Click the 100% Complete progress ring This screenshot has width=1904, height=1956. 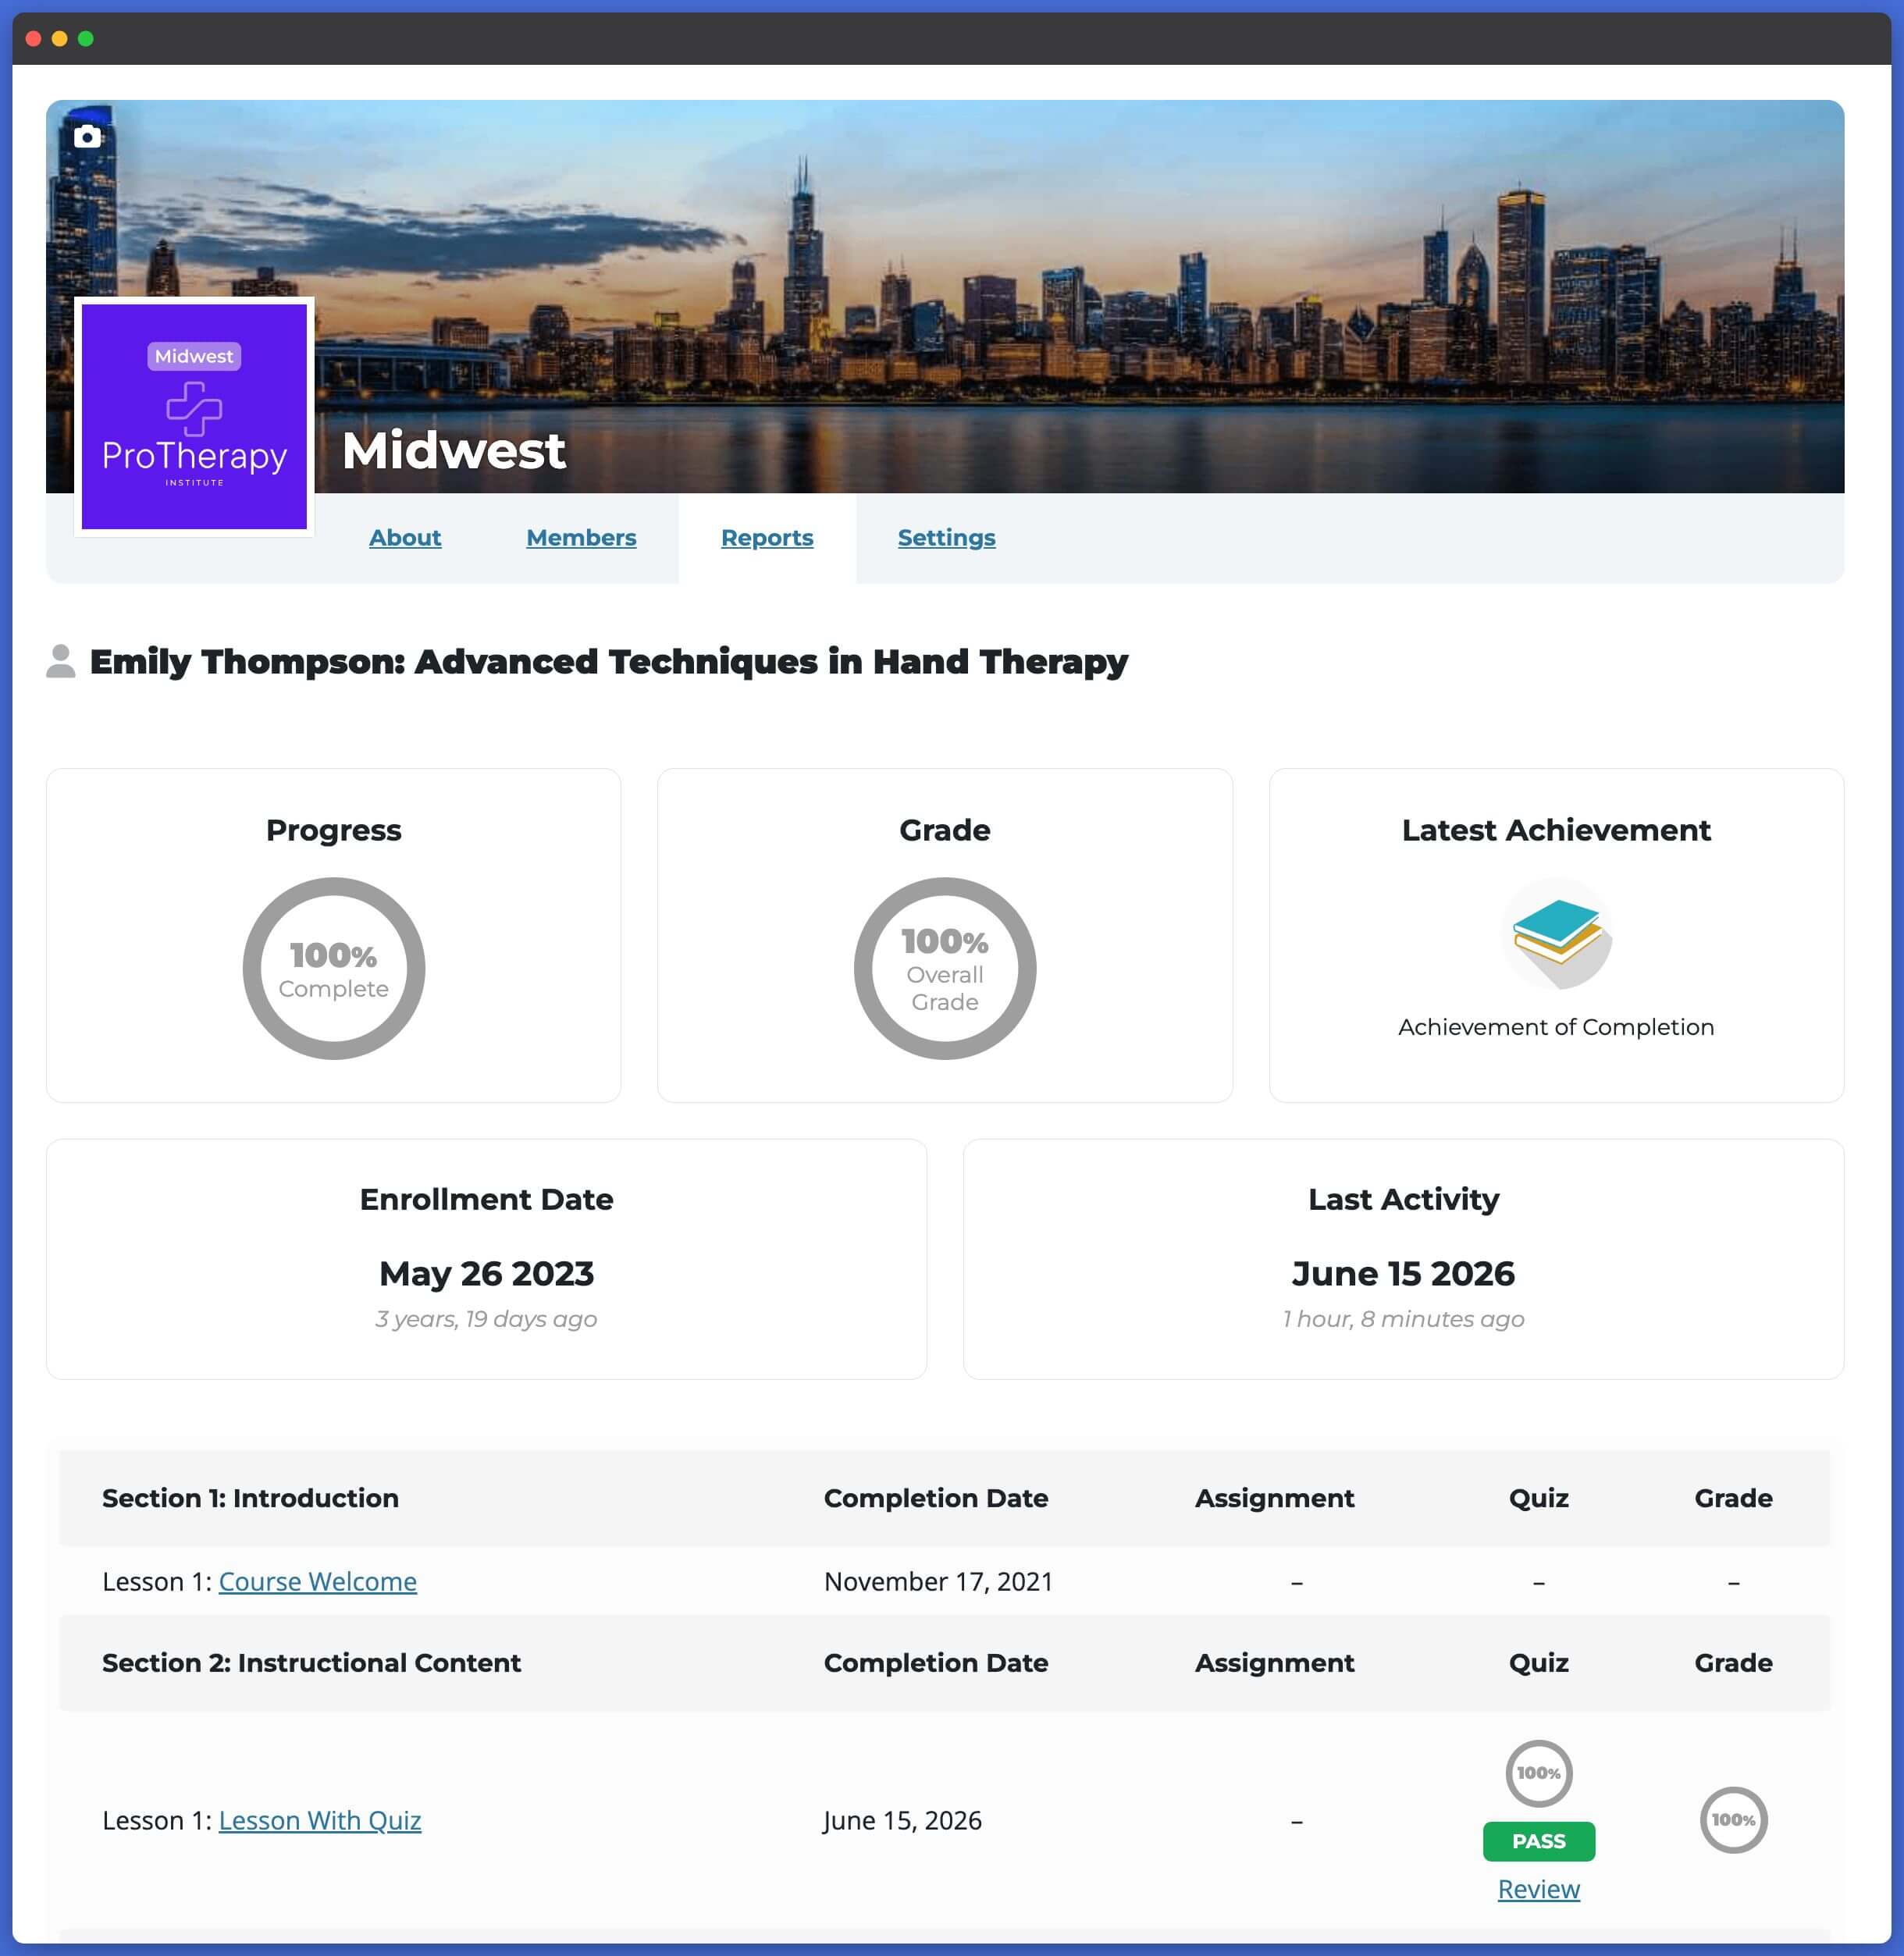(334, 968)
